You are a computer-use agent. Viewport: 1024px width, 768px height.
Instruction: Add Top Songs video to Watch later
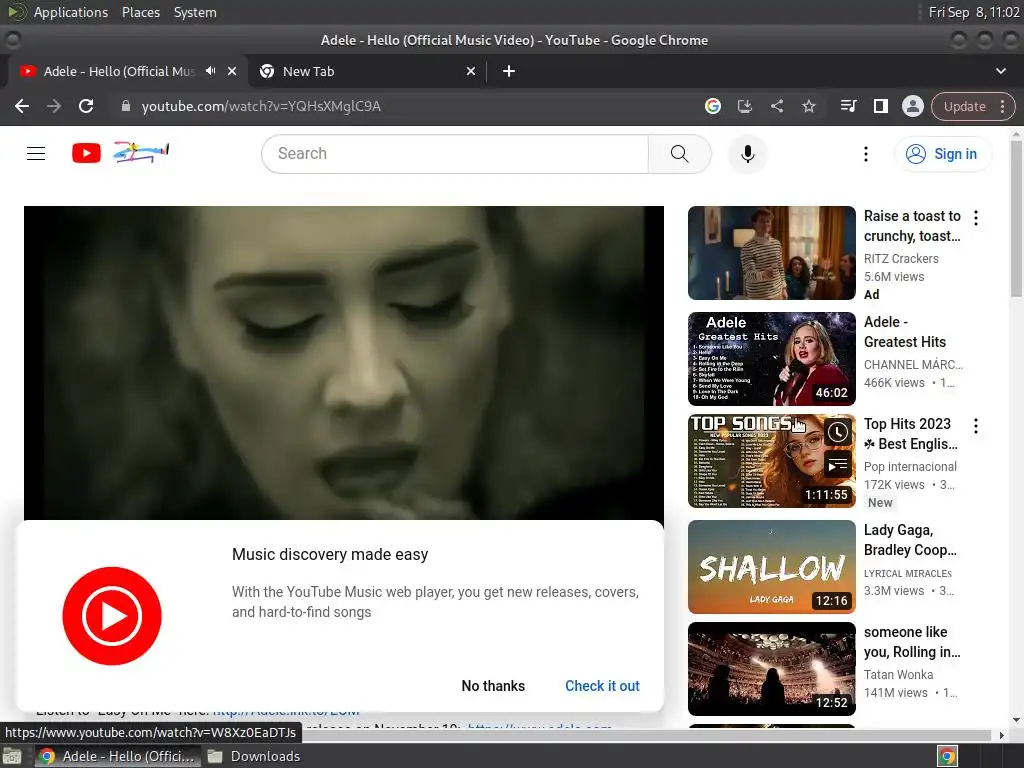pyautogui.click(x=837, y=432)
